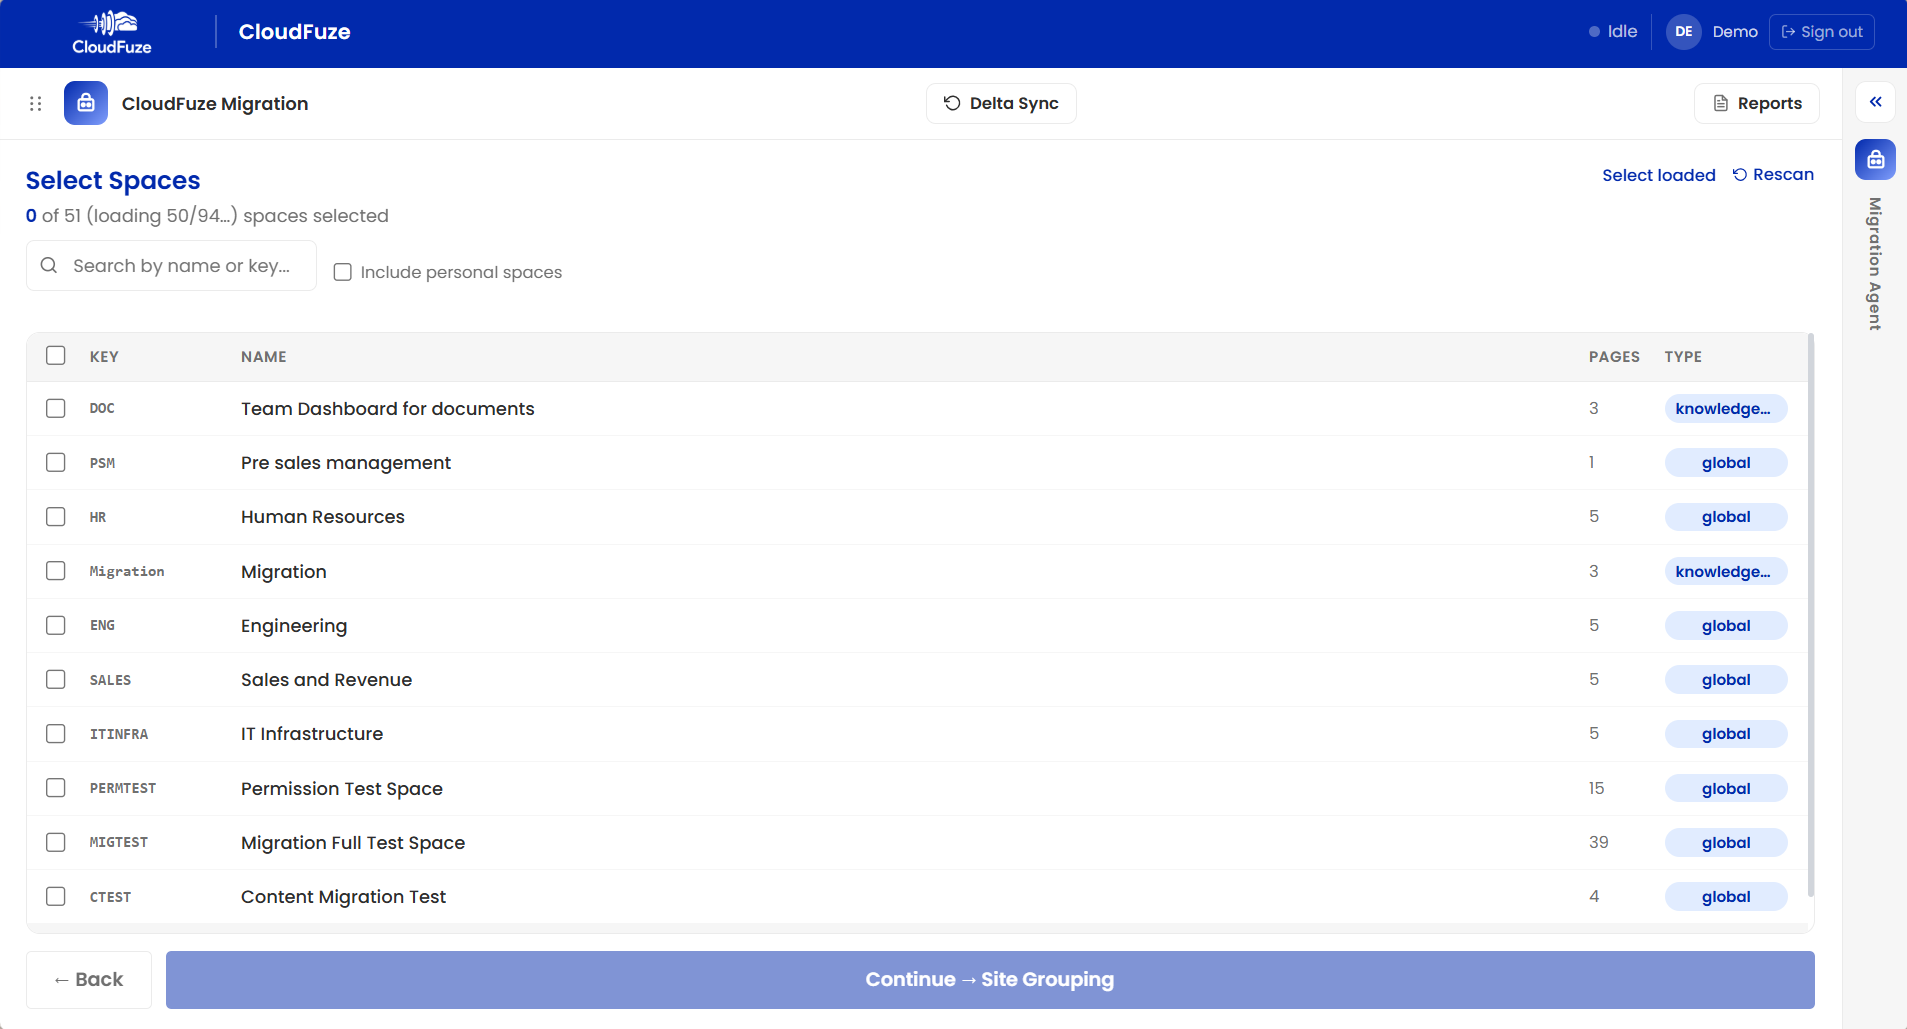The width and height of the screenshot is (1907, 1029).
Task: Click the NAME column header
Action: point(264,357)
